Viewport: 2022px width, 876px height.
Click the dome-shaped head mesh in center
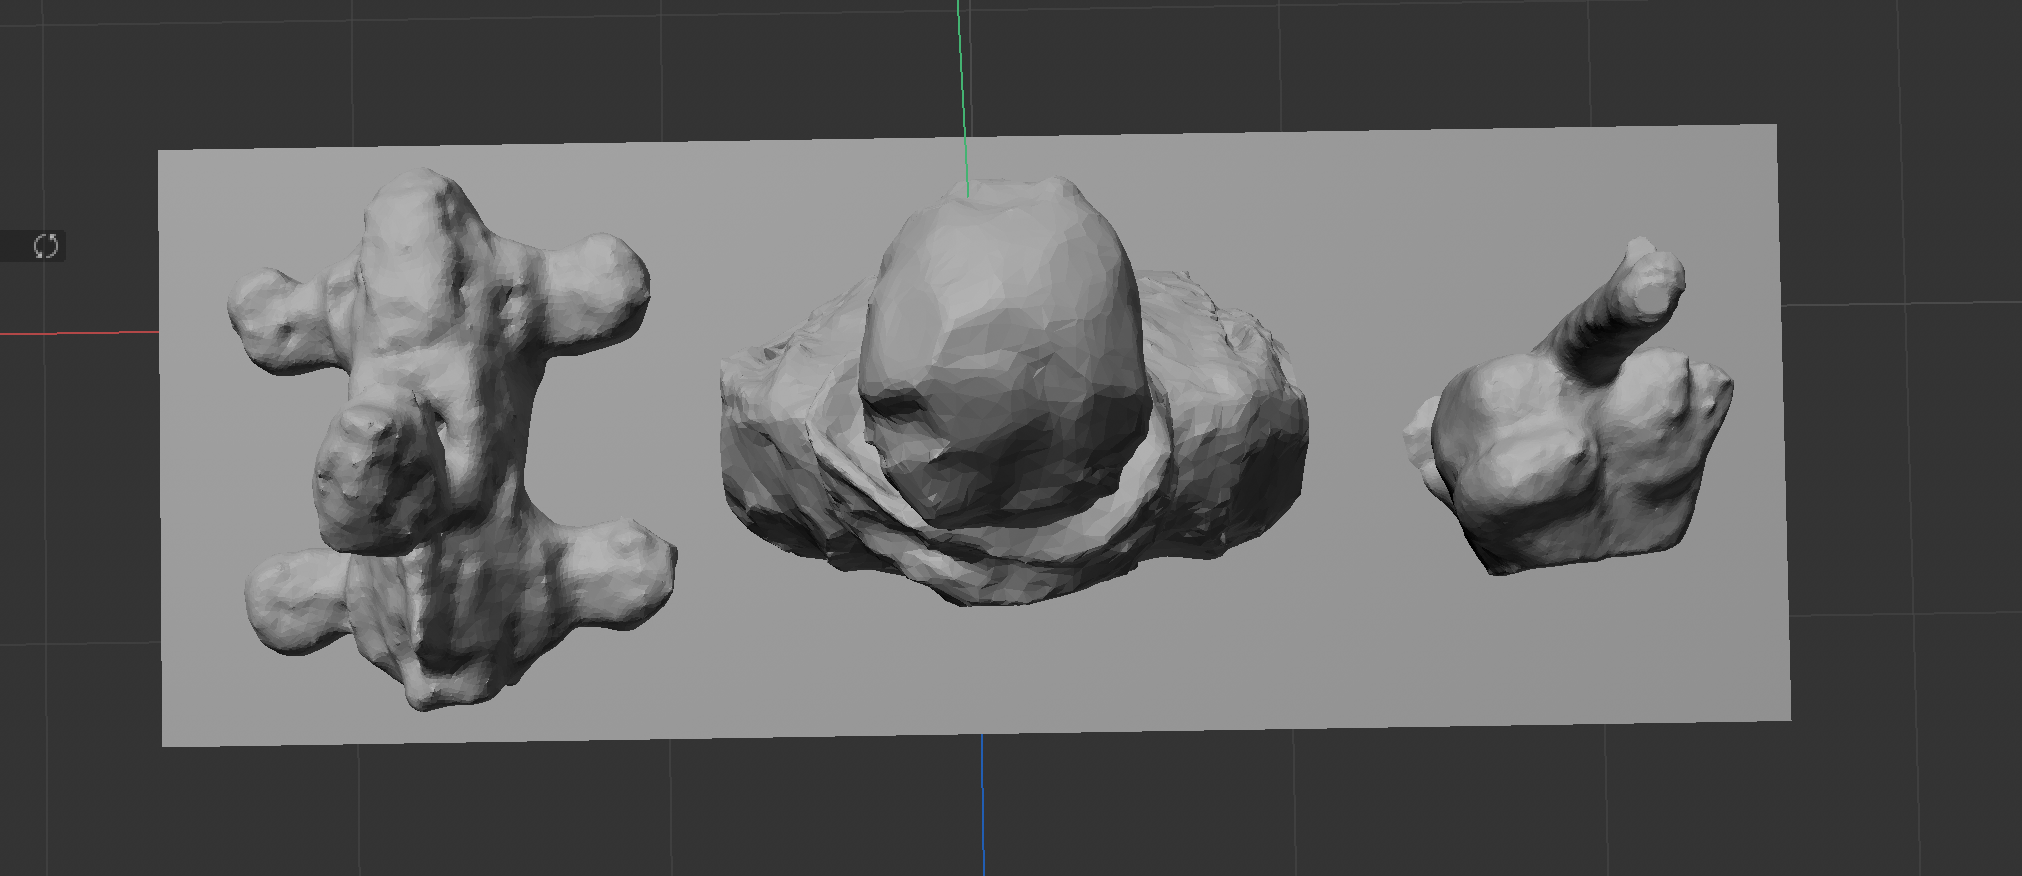[x=1000, y=330]
